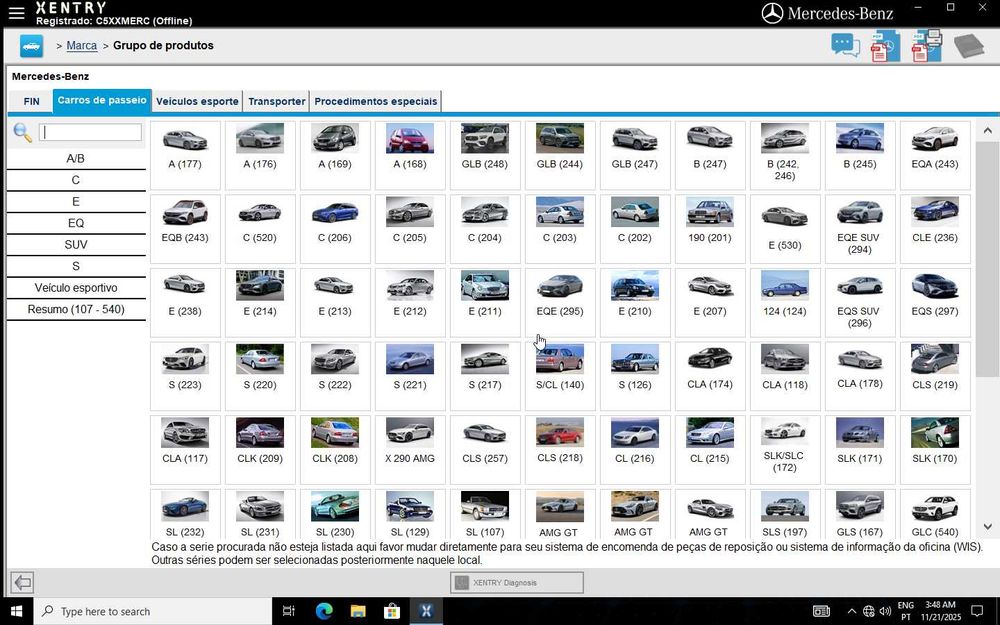Choose the SLS (197) model
This screenshot has width=1000, height=625.
[784, 513]
